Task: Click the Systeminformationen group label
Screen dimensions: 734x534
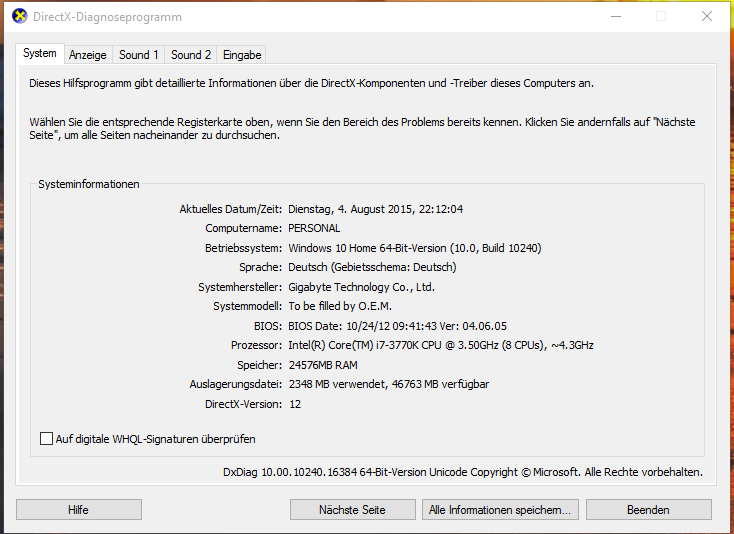Action: [89, 184]
